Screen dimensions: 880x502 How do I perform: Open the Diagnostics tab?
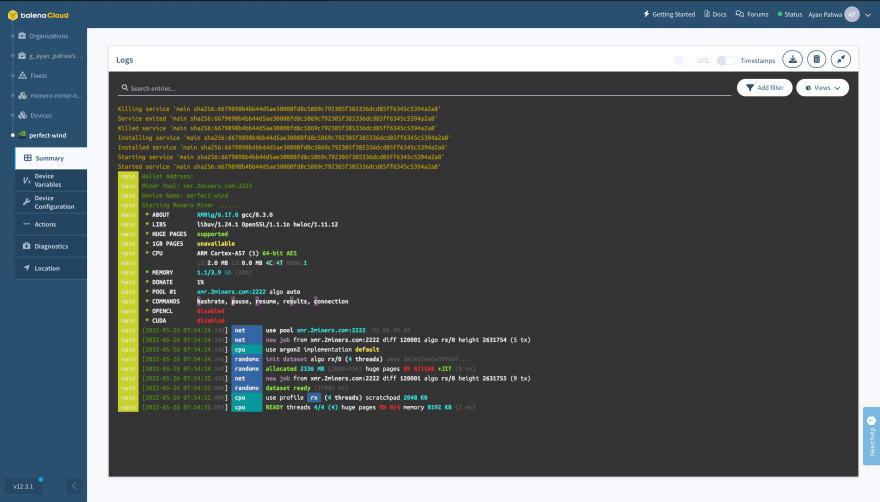[51, 246]
